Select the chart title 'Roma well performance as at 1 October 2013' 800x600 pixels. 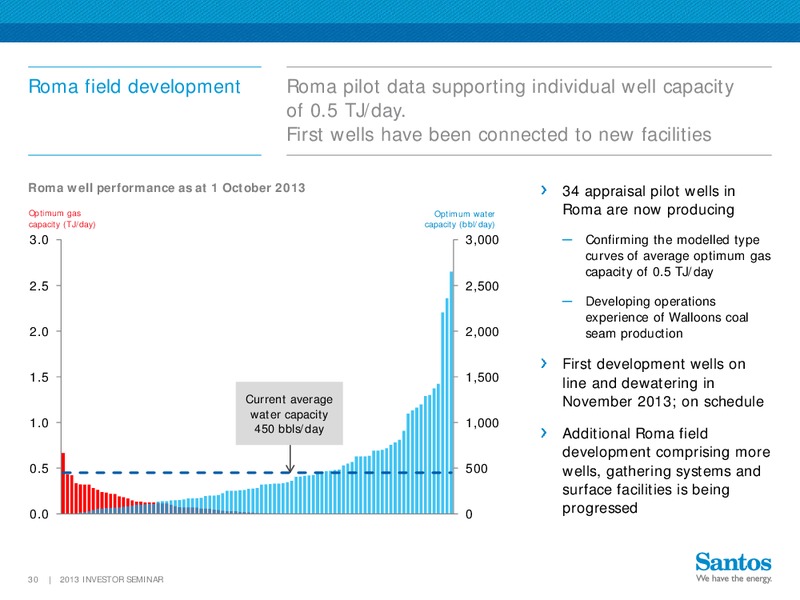click(x=167, y=188)
